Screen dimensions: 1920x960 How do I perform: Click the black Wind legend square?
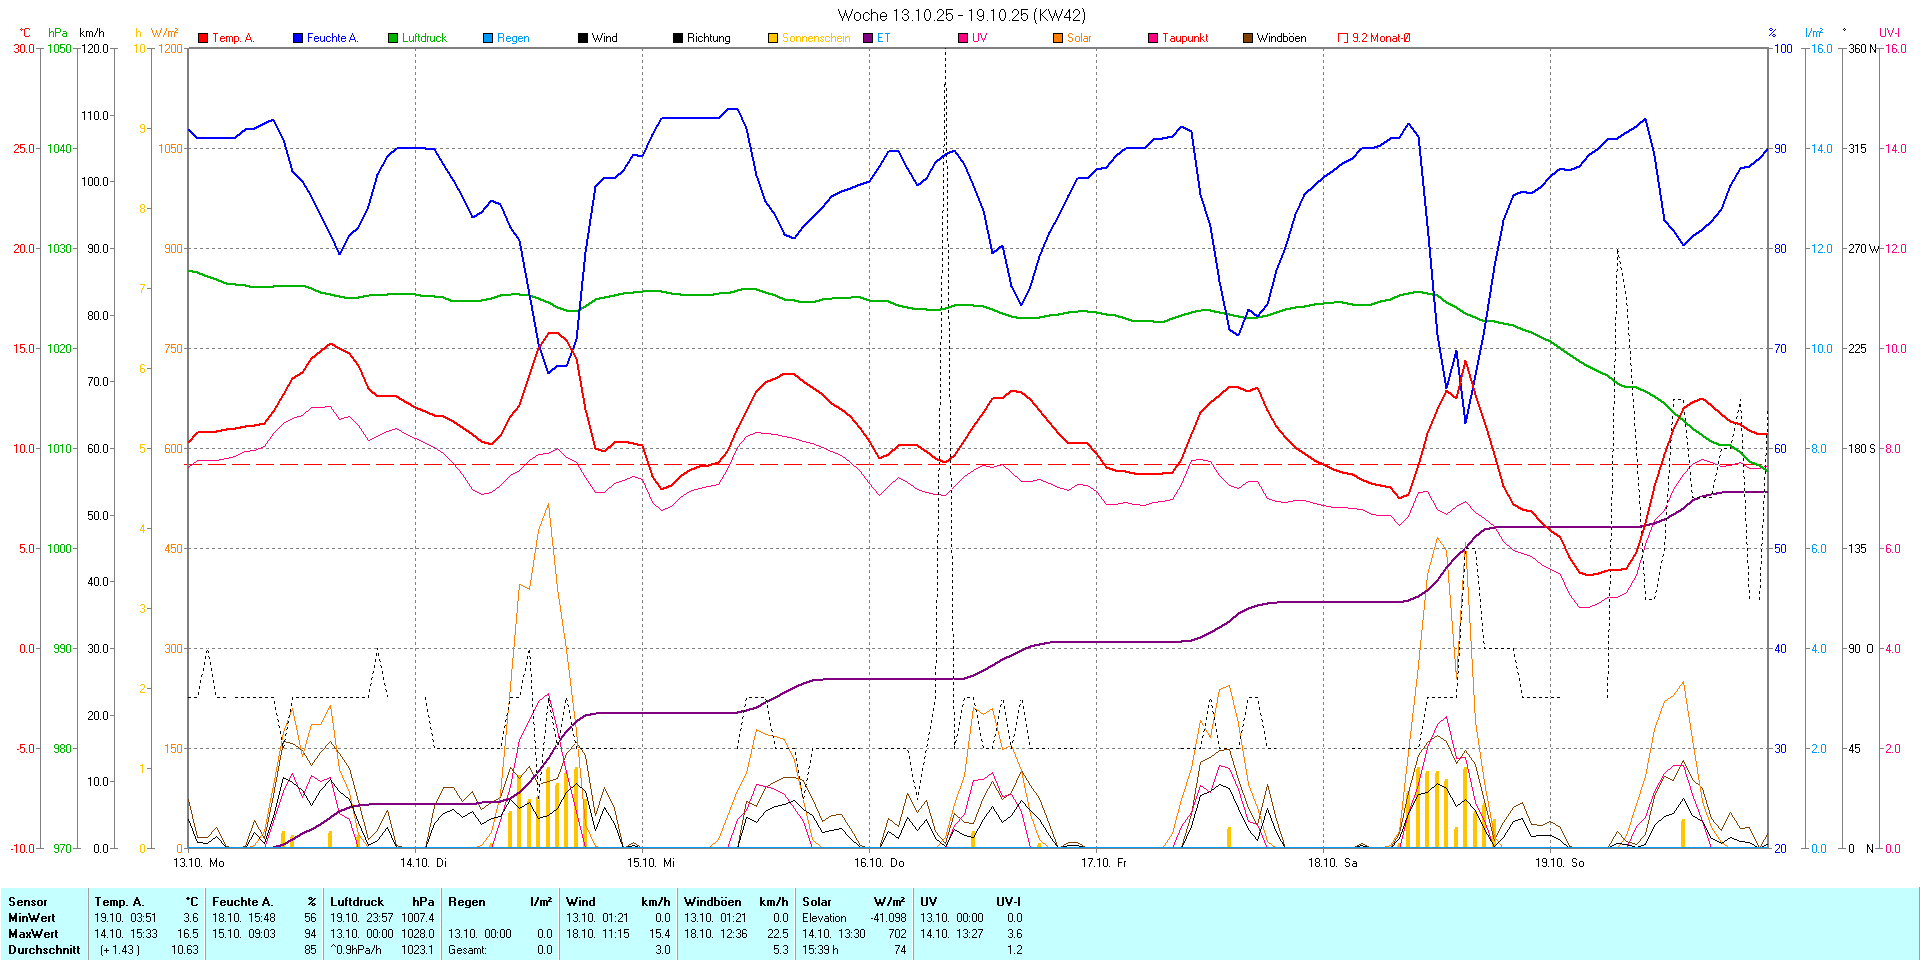click(583, 38)
